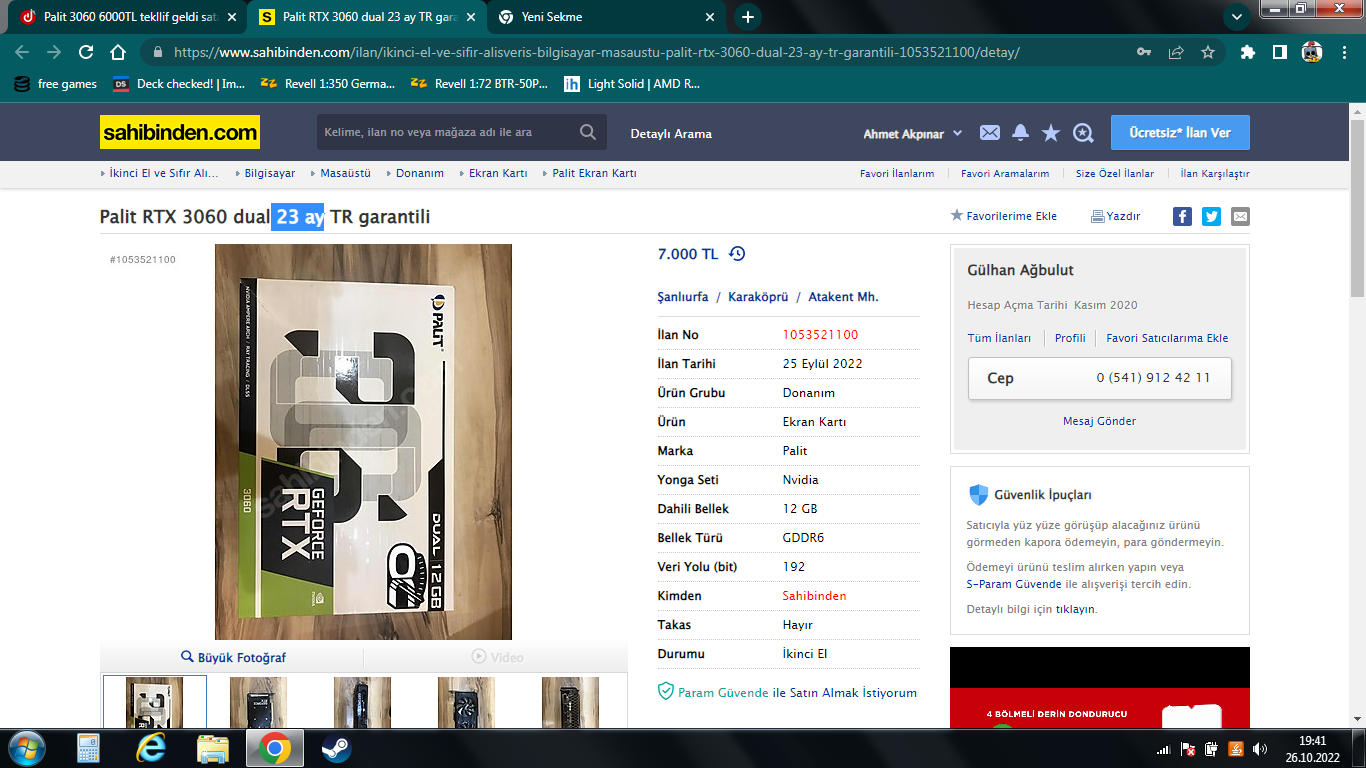Add seller via Favori Satıcılarıma Ekle
The width and height of the screenshot is (1366, 768).
coord(1167,338)
